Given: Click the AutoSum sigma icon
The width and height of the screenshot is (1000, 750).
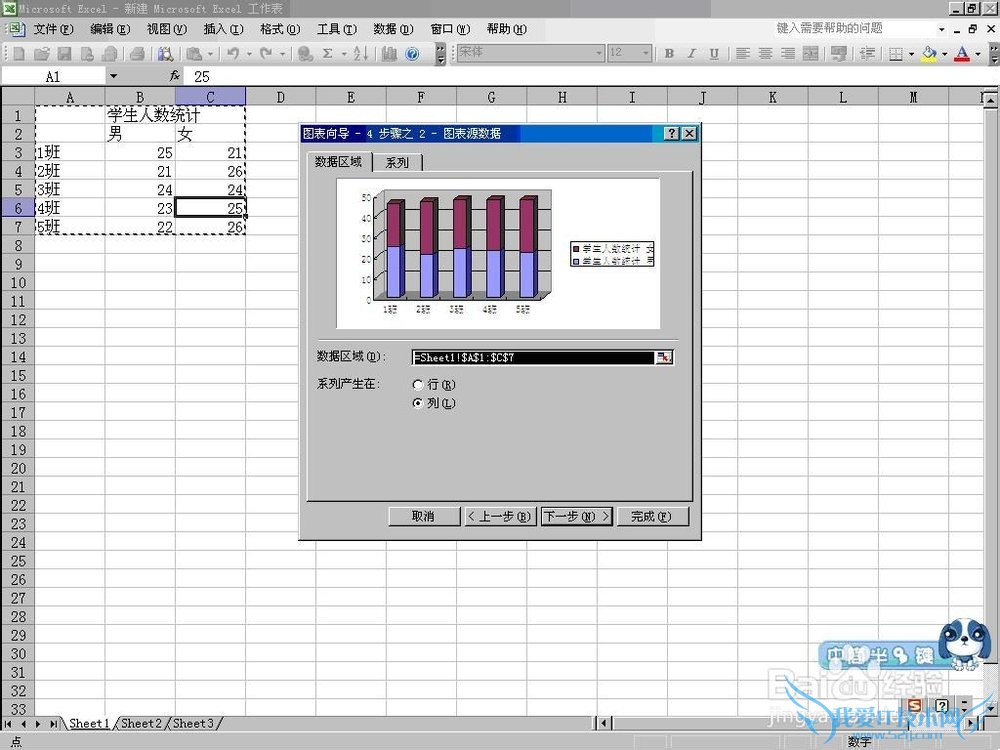Looking at the screenshot, I should 328,54.
